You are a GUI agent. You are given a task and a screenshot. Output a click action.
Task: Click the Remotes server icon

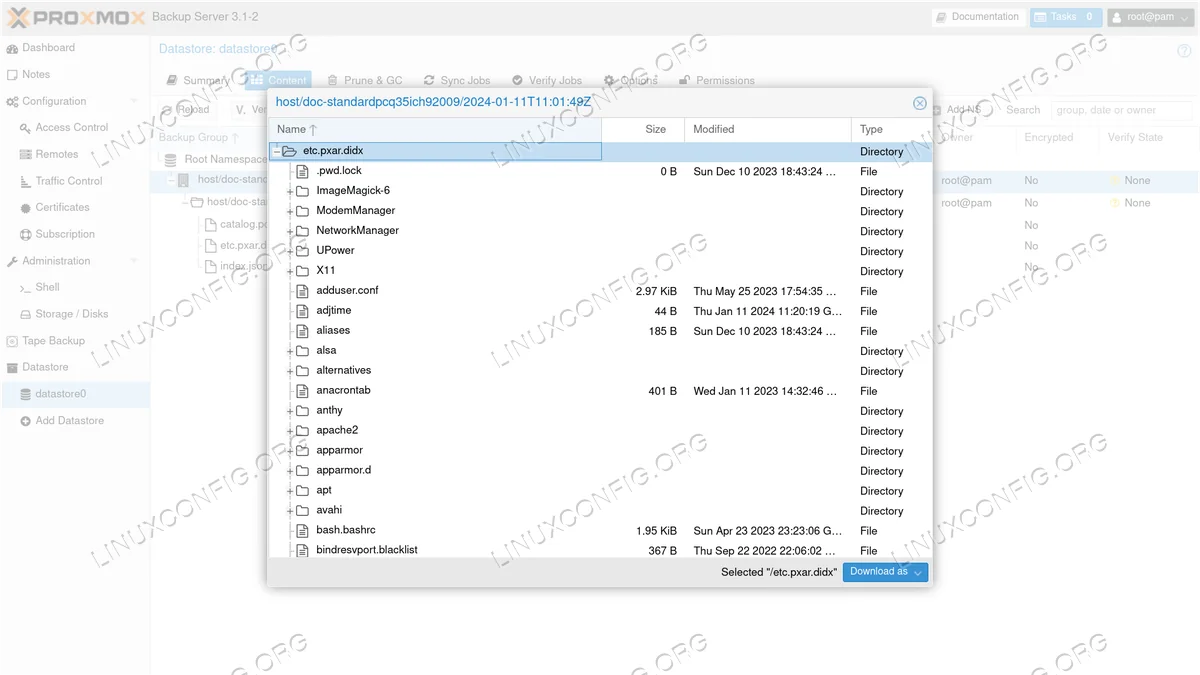click(x=26, y=155)
